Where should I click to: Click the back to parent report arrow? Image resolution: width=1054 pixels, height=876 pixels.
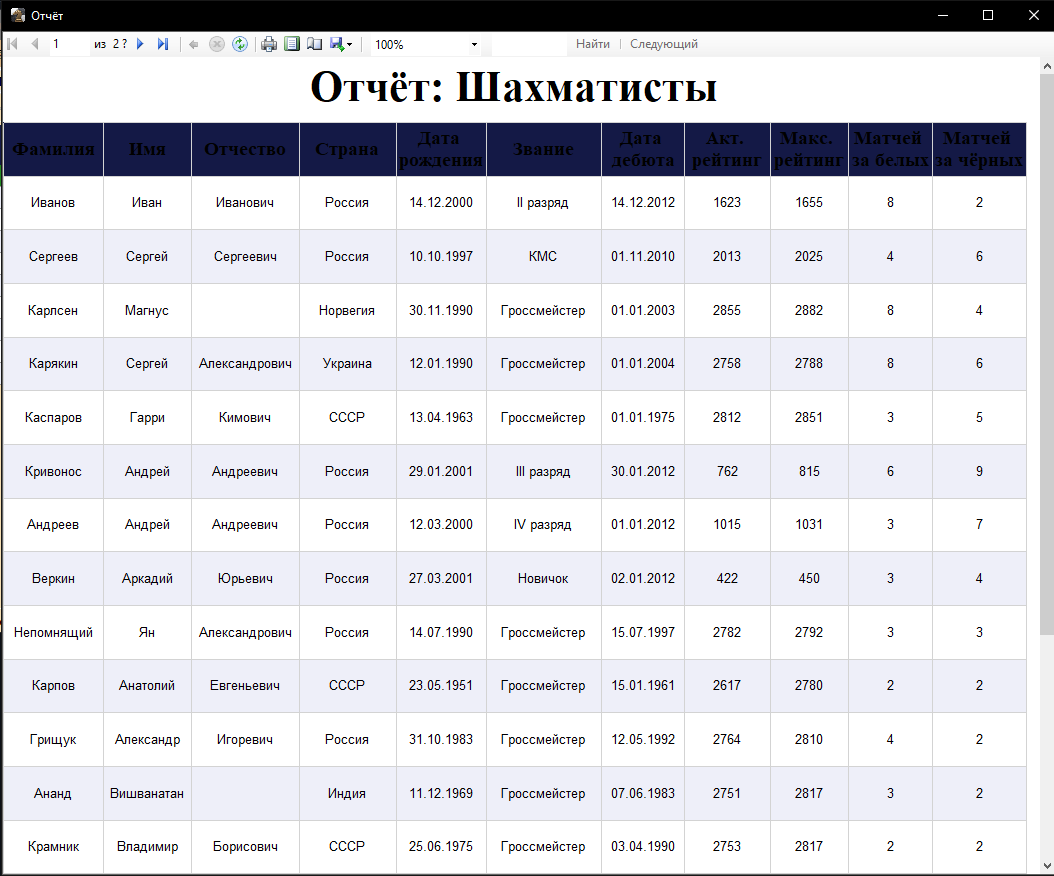(192, 44)
